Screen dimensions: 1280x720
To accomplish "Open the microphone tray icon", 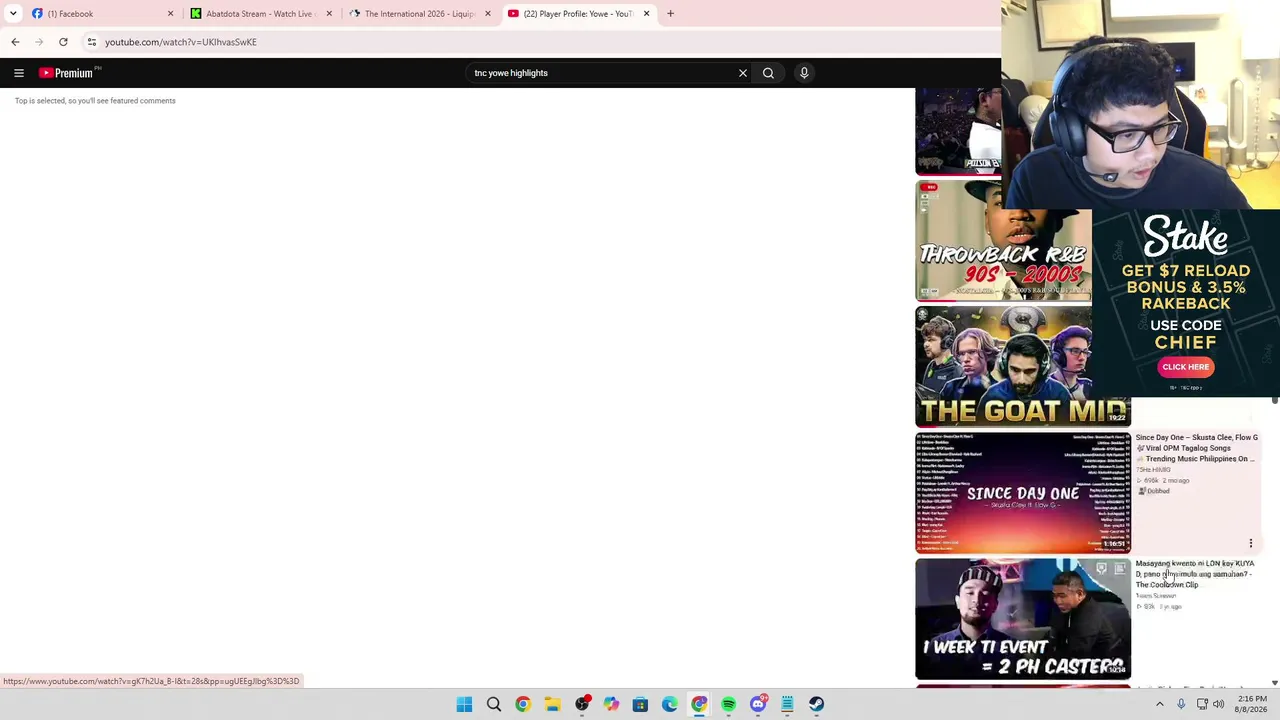I will pyautogui.click(x=1181, y=704).
